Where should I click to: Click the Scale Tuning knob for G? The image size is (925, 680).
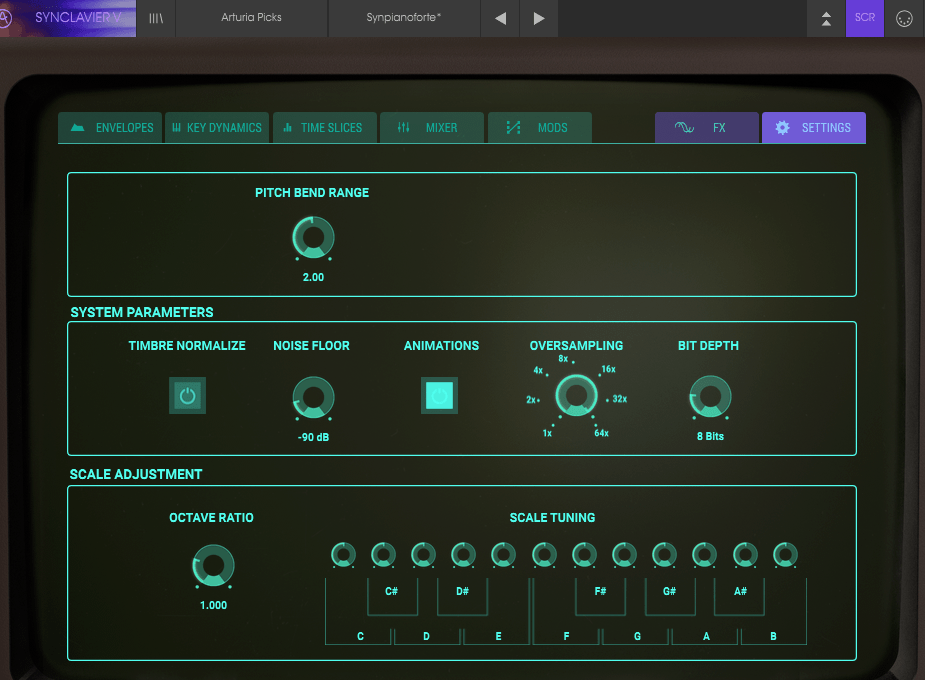[x=624, y=555]
